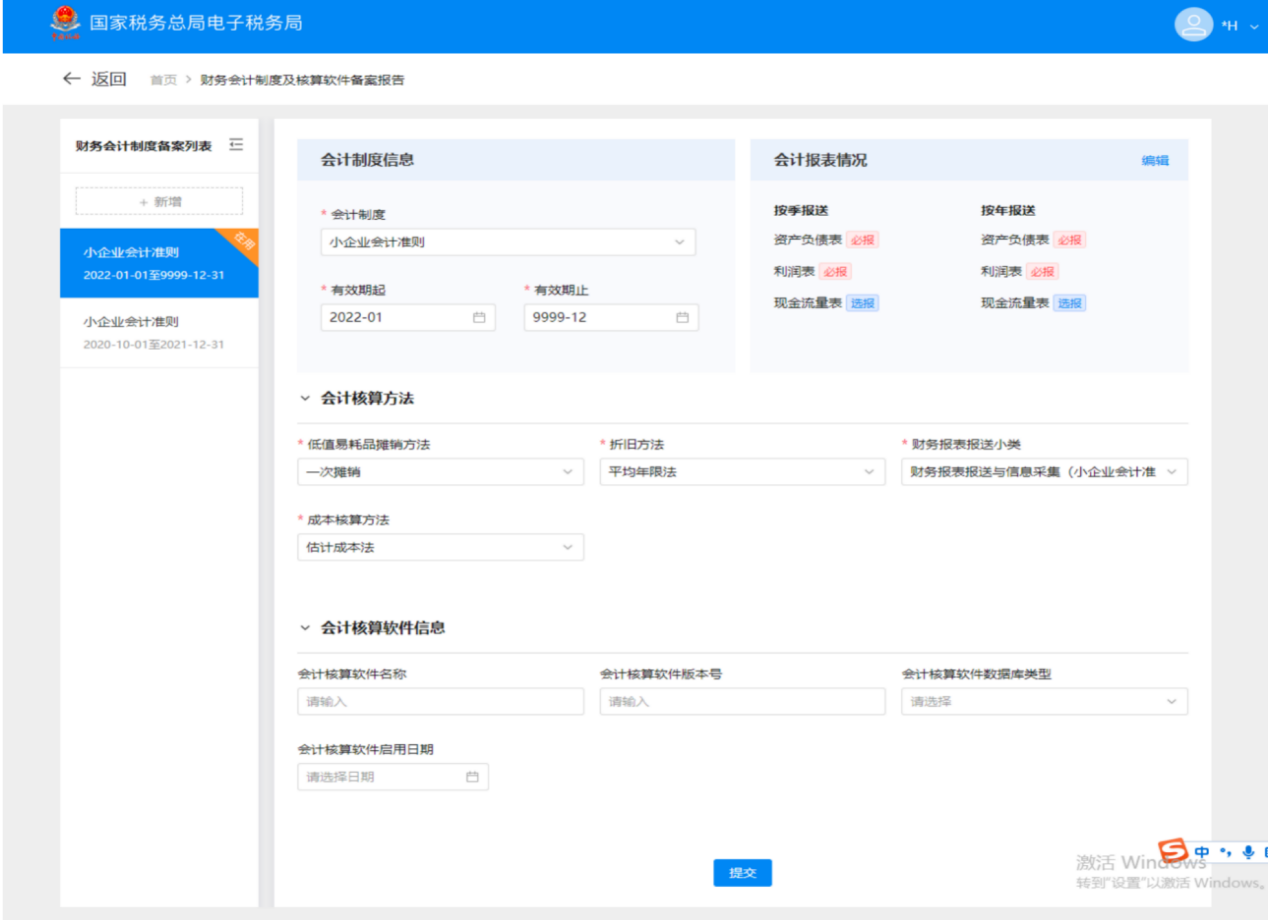
Task: Click the 会计核算软件启用日期 date field
Action: coord(393,777)
